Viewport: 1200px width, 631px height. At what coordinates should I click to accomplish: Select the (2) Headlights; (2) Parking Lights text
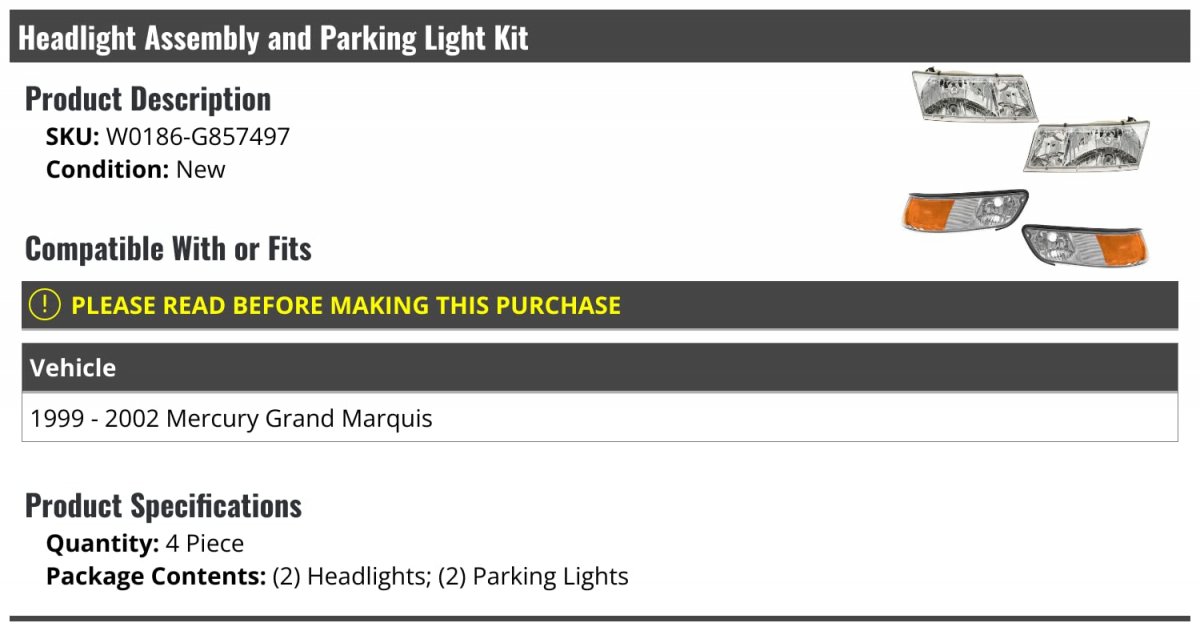tap(450, 577)
